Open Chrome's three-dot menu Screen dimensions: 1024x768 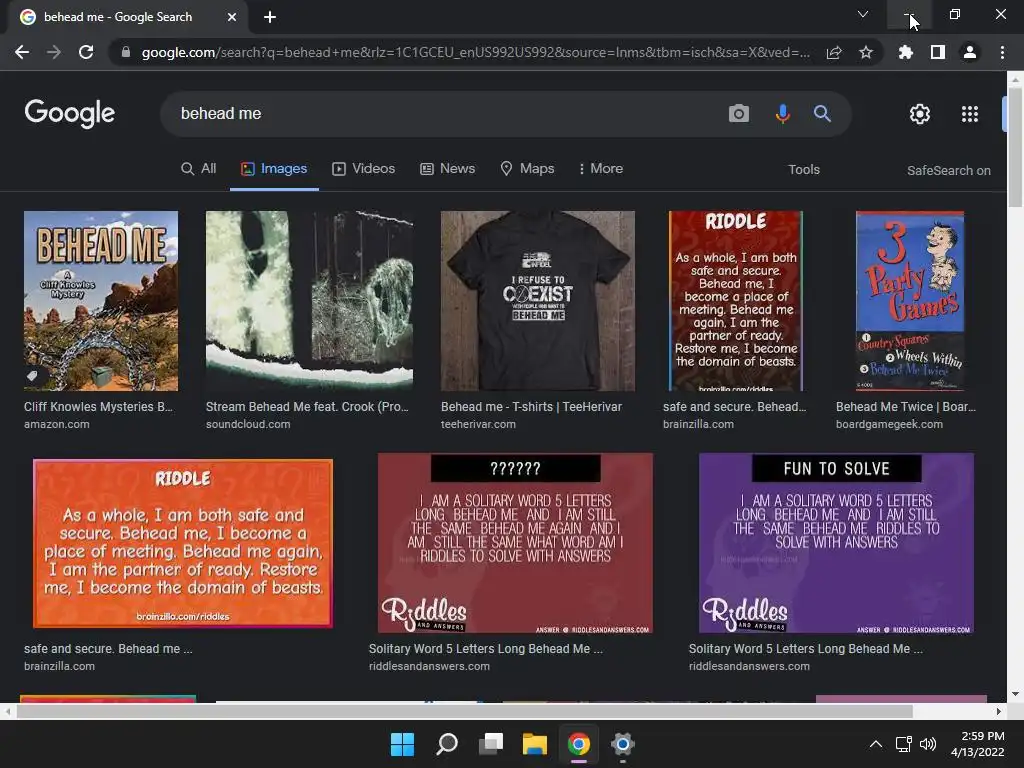[1002, 52]
